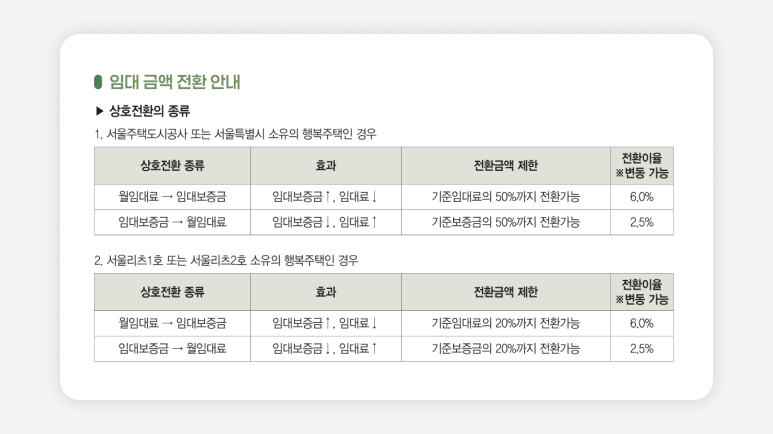Click the second table's 전환금액 제한 header
This screenshot has width=773, height=434.
click(506, 292)
